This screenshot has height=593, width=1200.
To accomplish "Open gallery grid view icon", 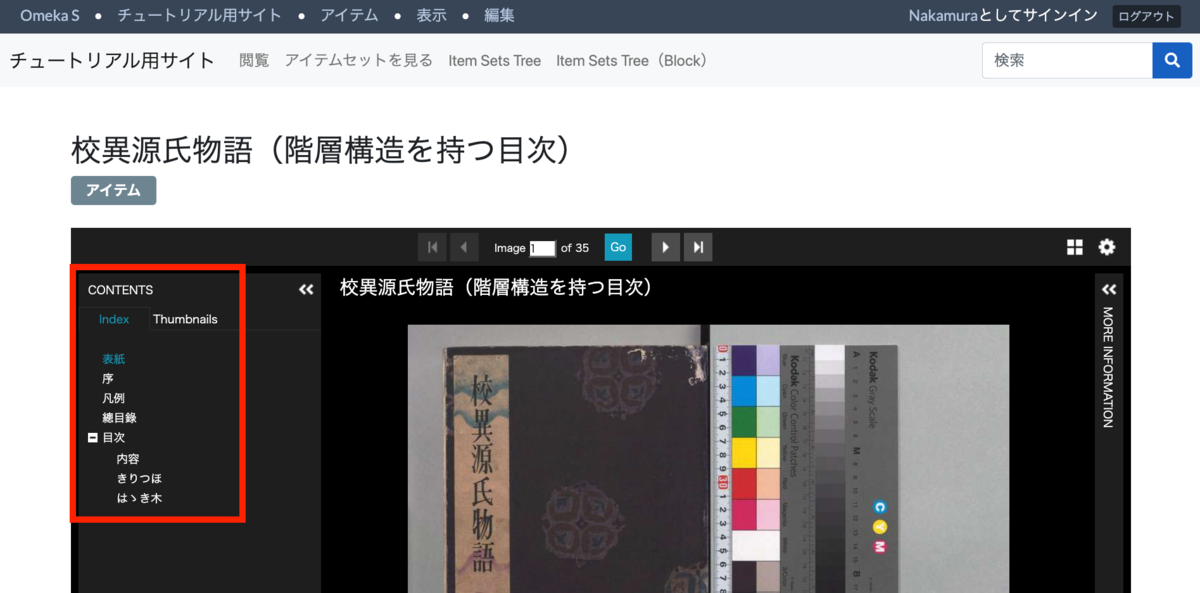I will tap(1075, 247).
